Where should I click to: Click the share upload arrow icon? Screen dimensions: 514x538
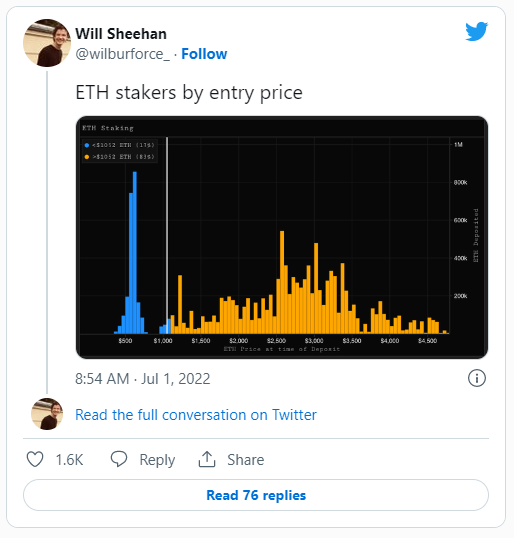click(207, 459)
